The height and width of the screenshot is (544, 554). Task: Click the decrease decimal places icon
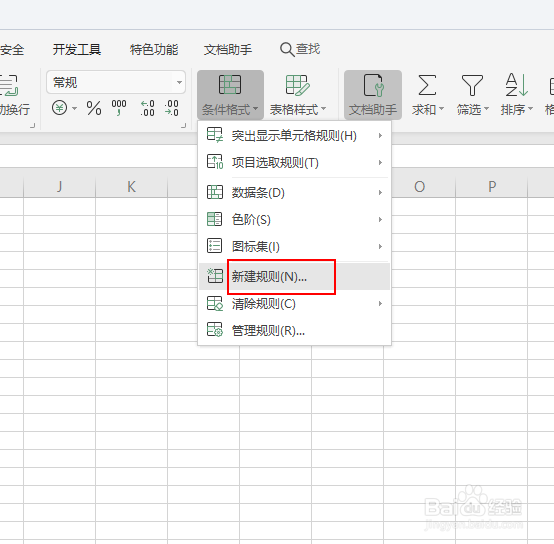[171, 108]
